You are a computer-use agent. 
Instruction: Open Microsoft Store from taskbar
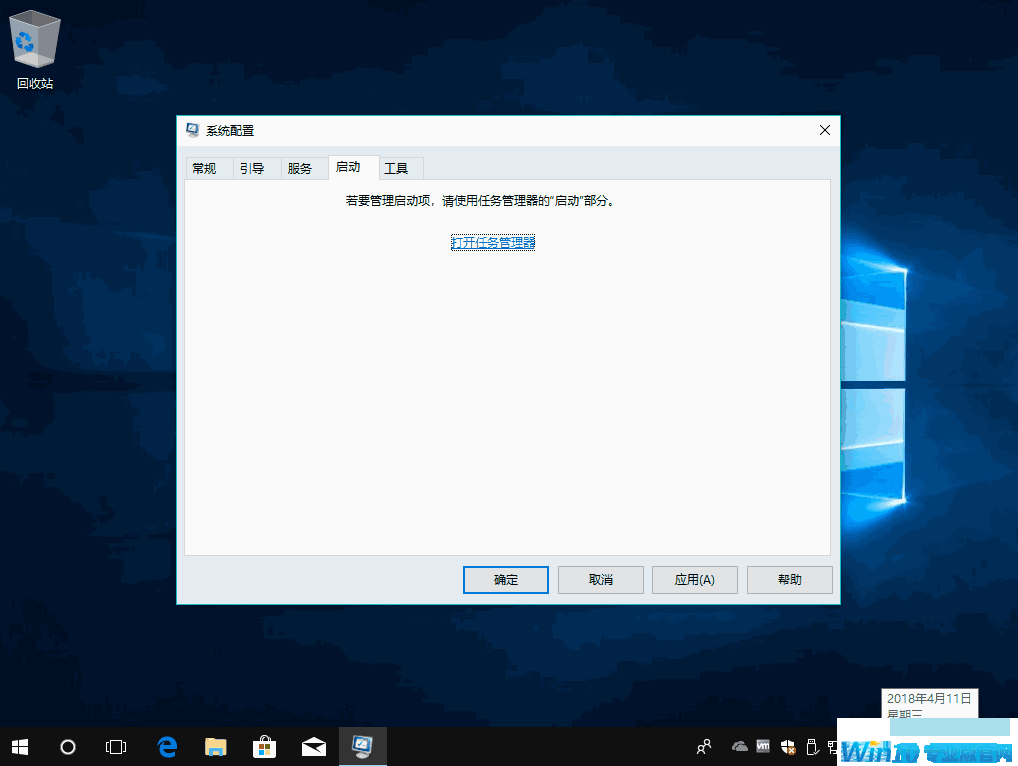pos(264,746)
